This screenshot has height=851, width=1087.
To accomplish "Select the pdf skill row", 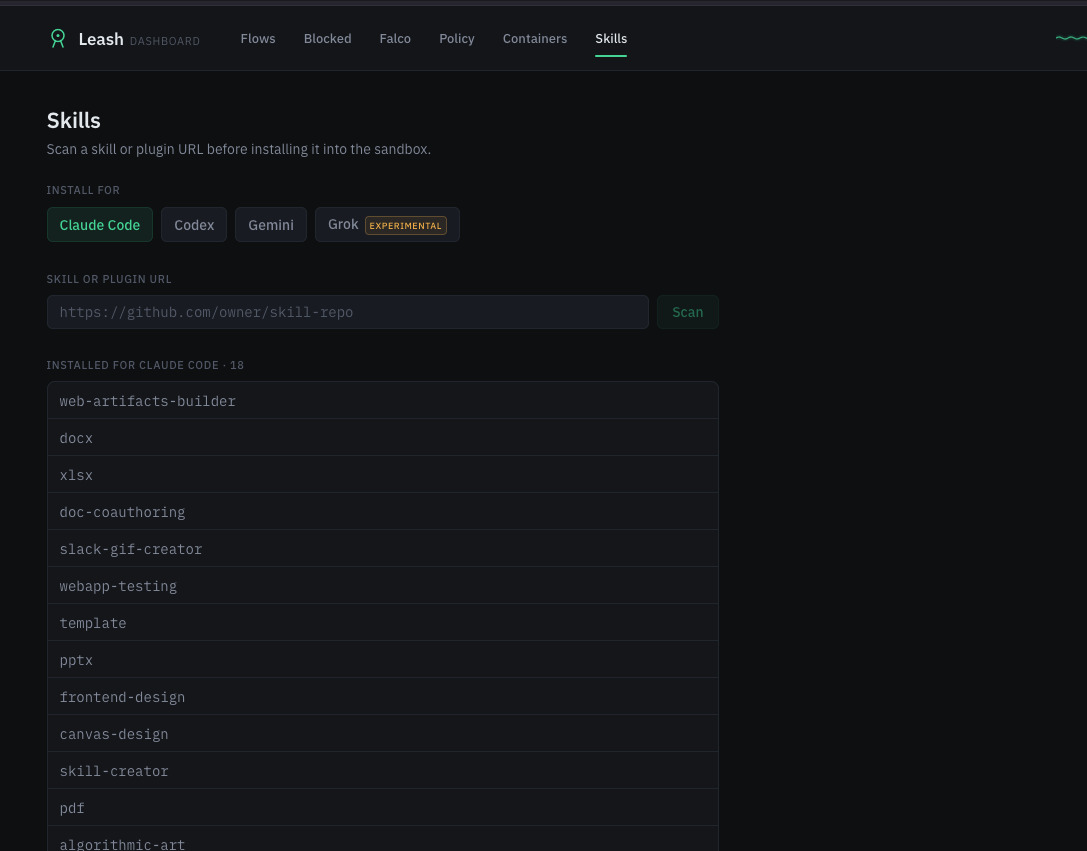I will [383, 807].
